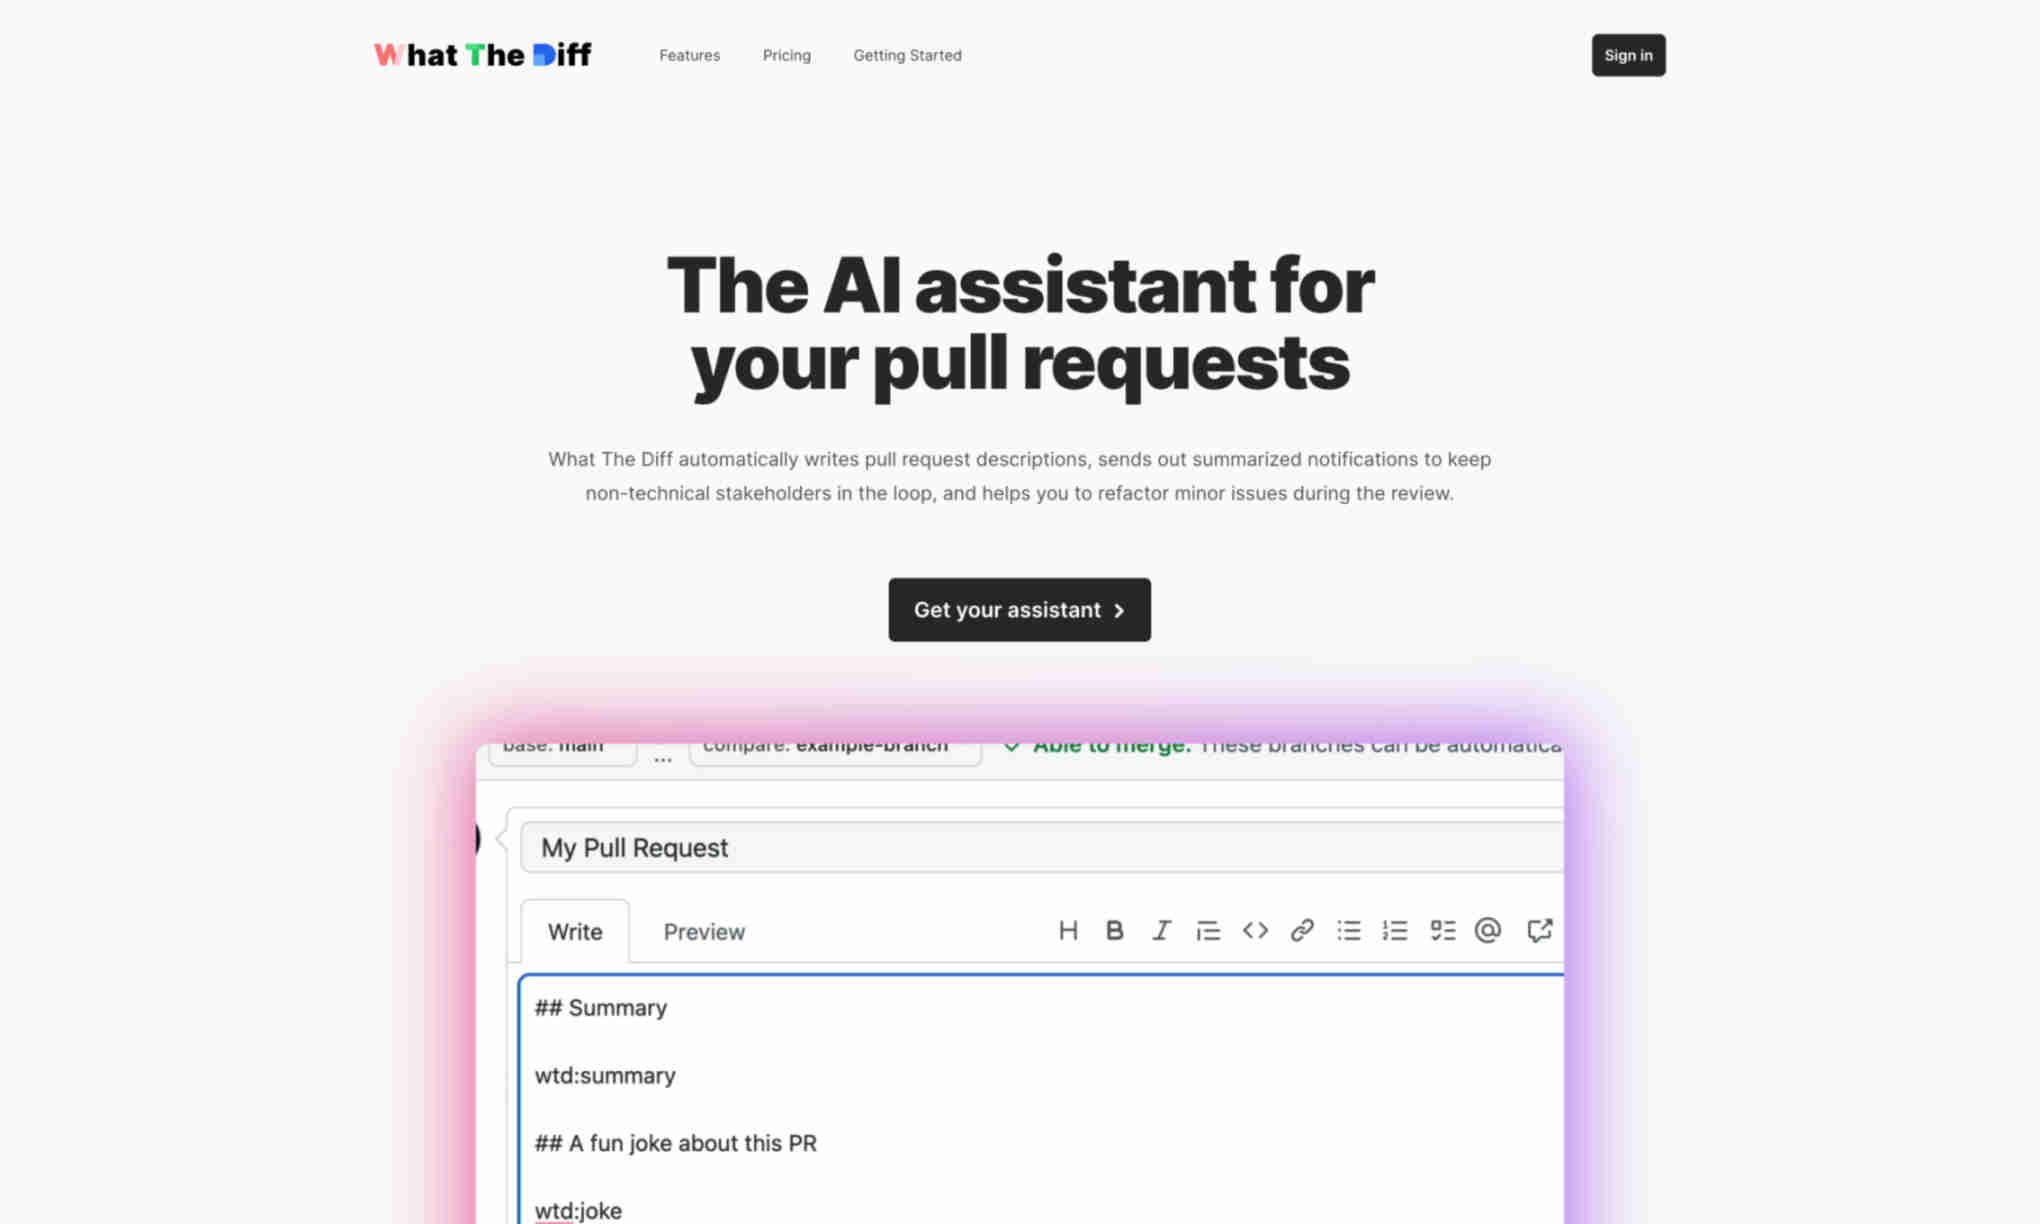The width and height of the screenshot is (2040, 1224).
Task: Click on the Features menu item
Action: coord(689,54)
